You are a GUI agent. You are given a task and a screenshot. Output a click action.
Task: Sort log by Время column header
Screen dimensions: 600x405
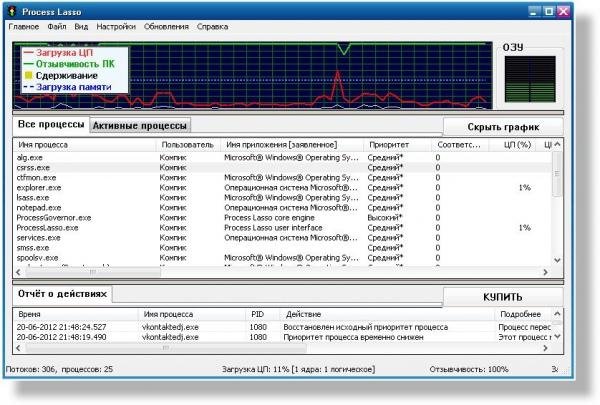(x=75, y=314)
